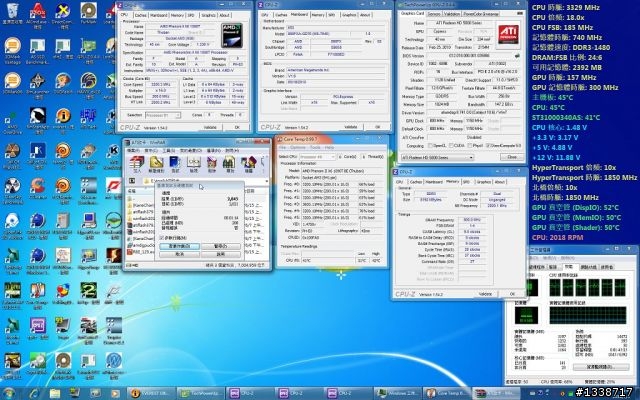Click the AMD Phenom II logo in CPU-Z

click(x=231, y=35)
